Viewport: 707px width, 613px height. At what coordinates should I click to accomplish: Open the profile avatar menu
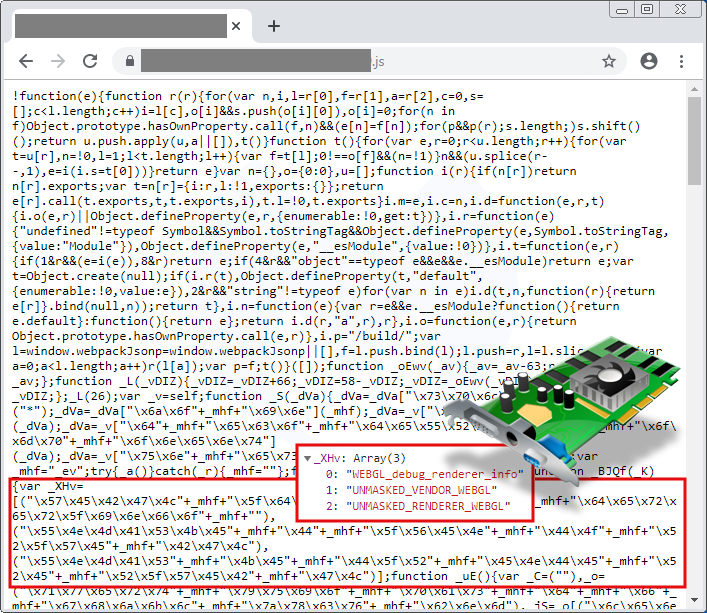pos(649,61)
